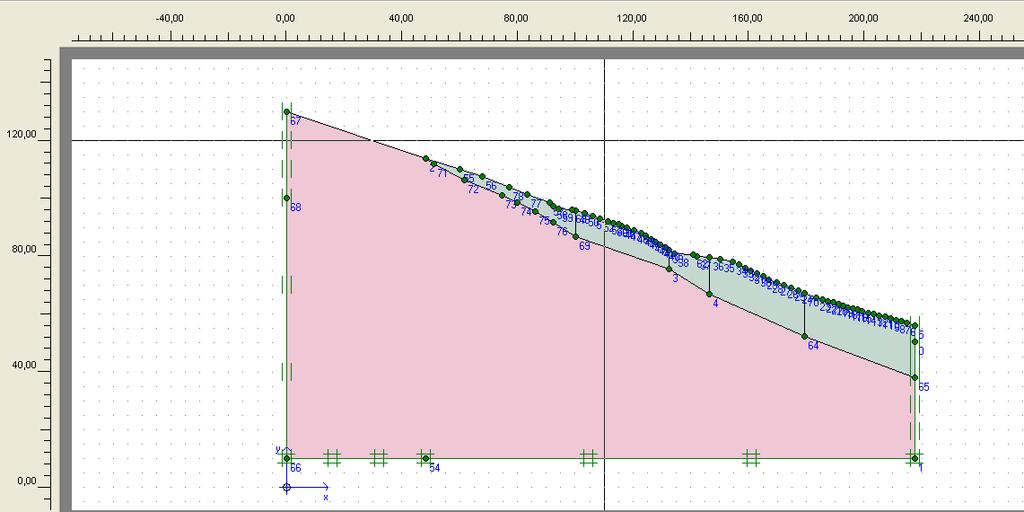This screenshot has height=512, width=1024.
Task: Select geometry point 74
Action: [517, 202]
